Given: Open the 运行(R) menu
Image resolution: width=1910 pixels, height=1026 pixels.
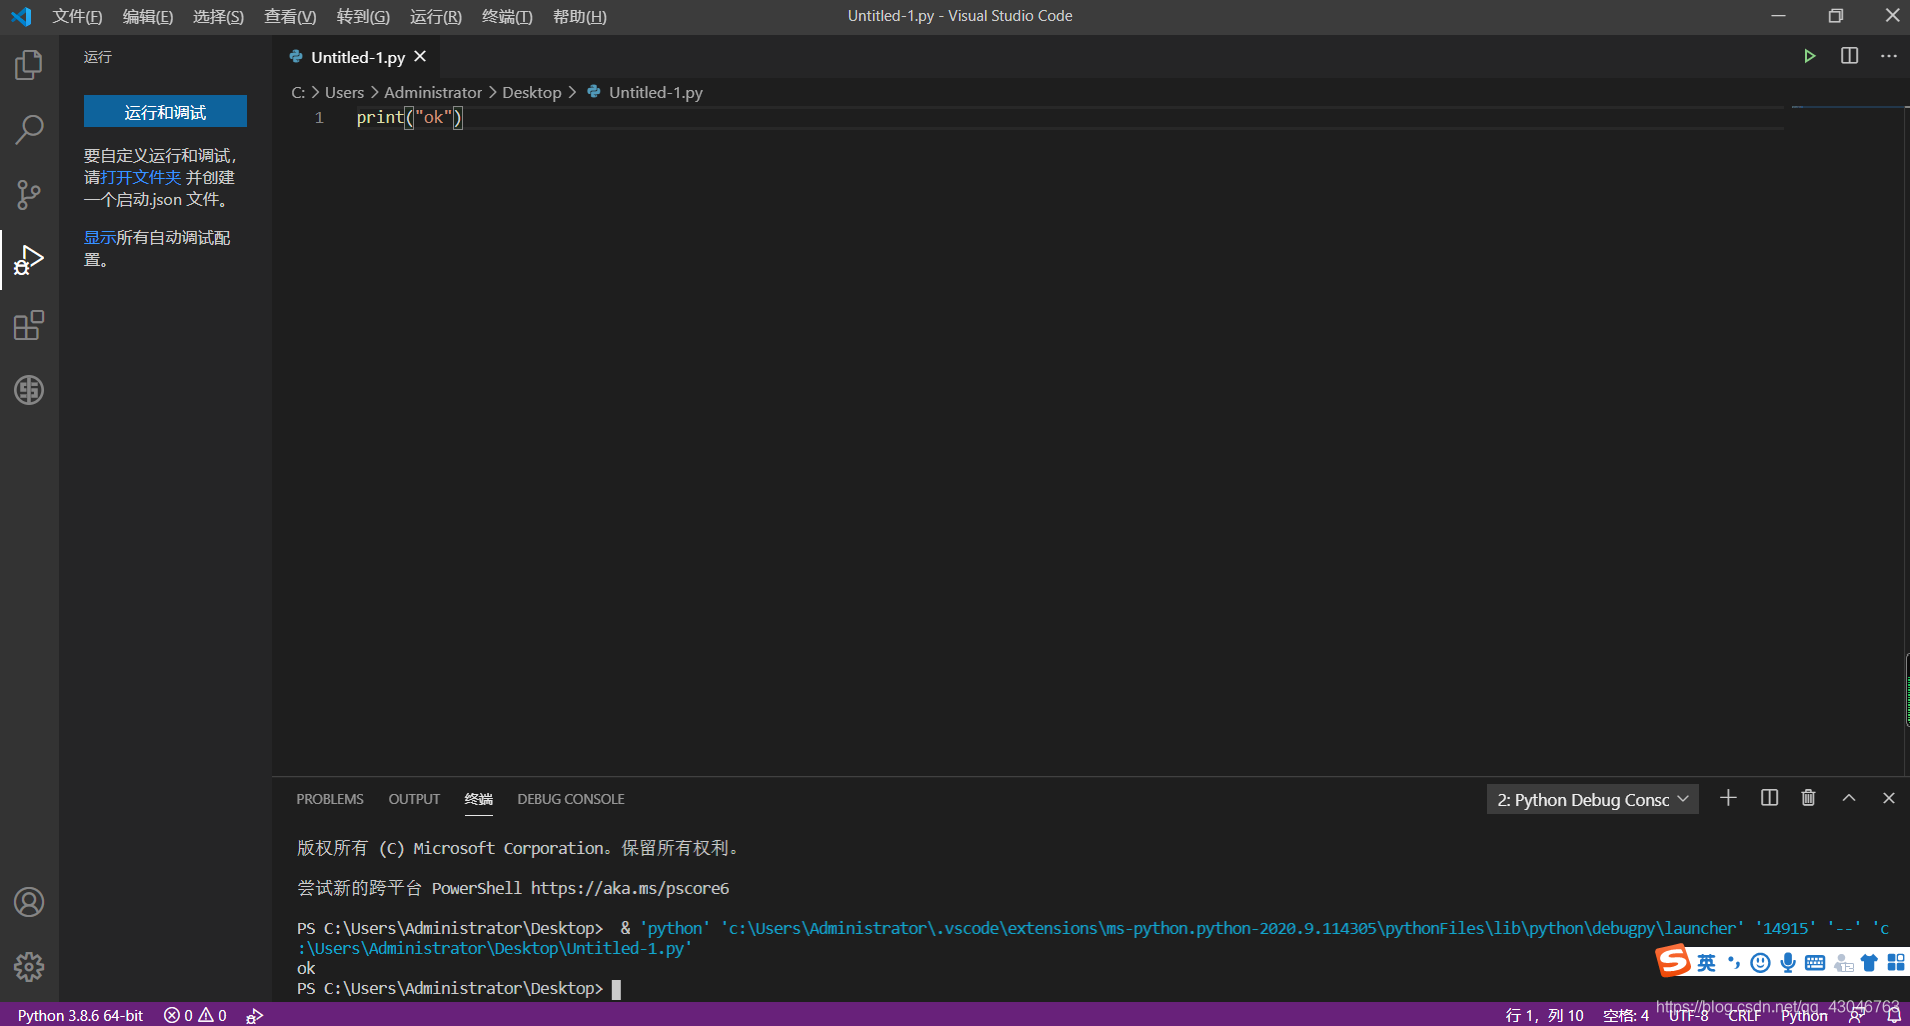Looking at the screenshot, I should pyautogui.click(x=435, y=16).
